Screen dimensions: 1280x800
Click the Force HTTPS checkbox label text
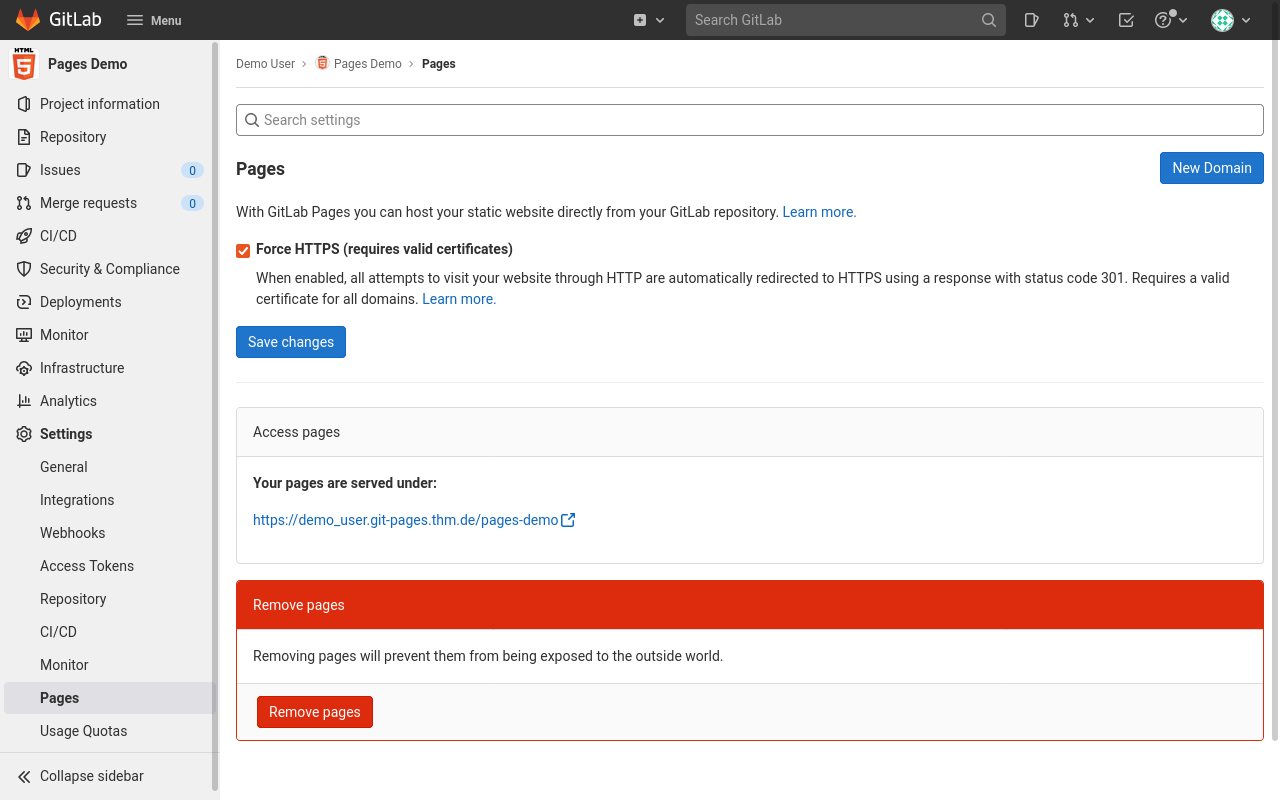pyautogui.click(x=384, y=249)
